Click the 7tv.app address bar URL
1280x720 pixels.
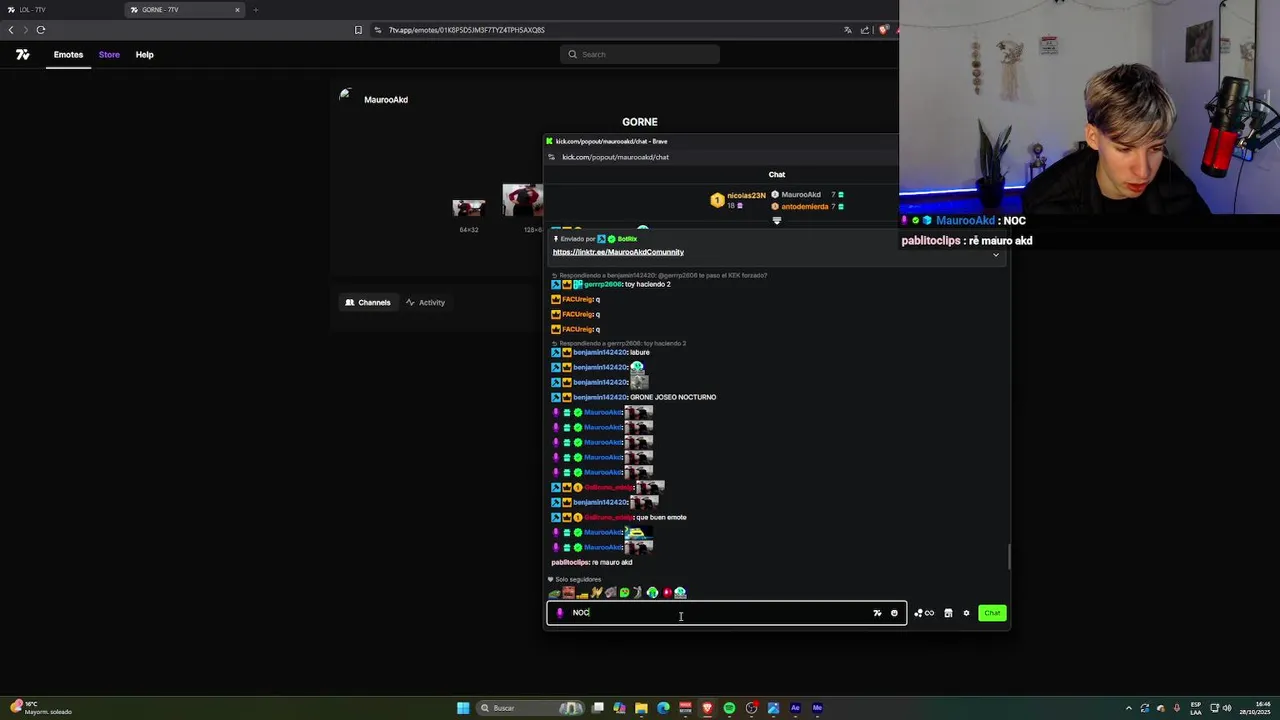[x=466, y=30]
